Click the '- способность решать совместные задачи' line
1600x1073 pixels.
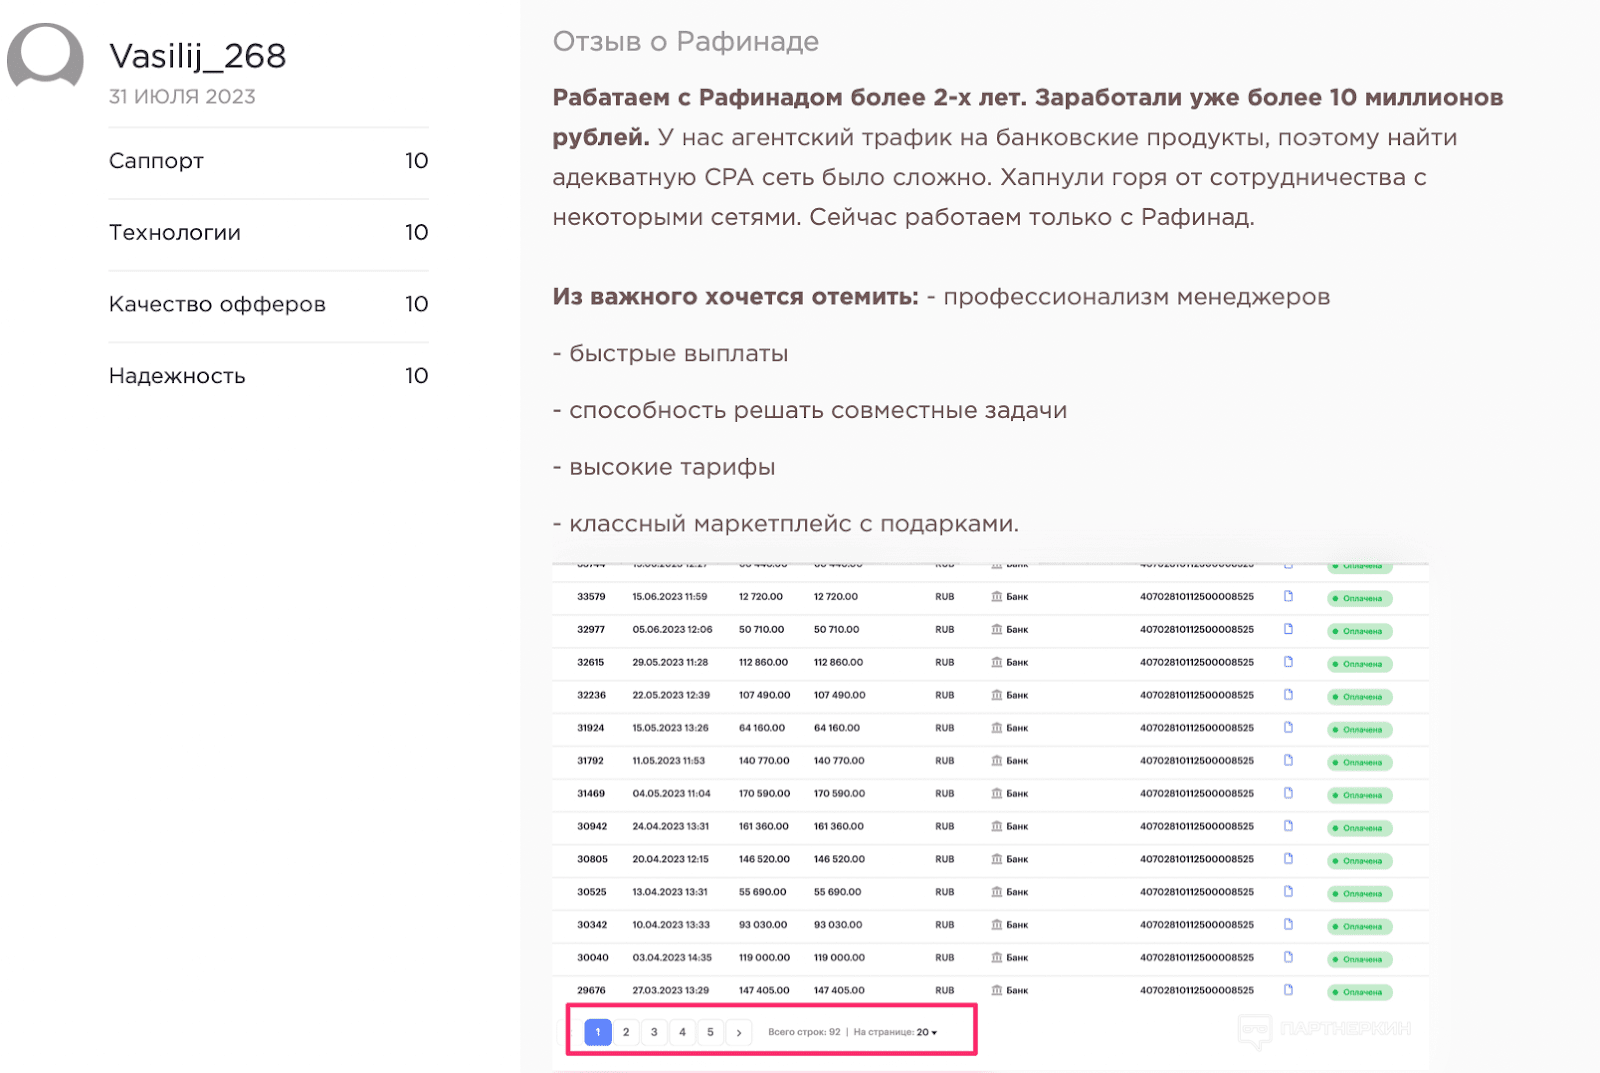(810, 410)
